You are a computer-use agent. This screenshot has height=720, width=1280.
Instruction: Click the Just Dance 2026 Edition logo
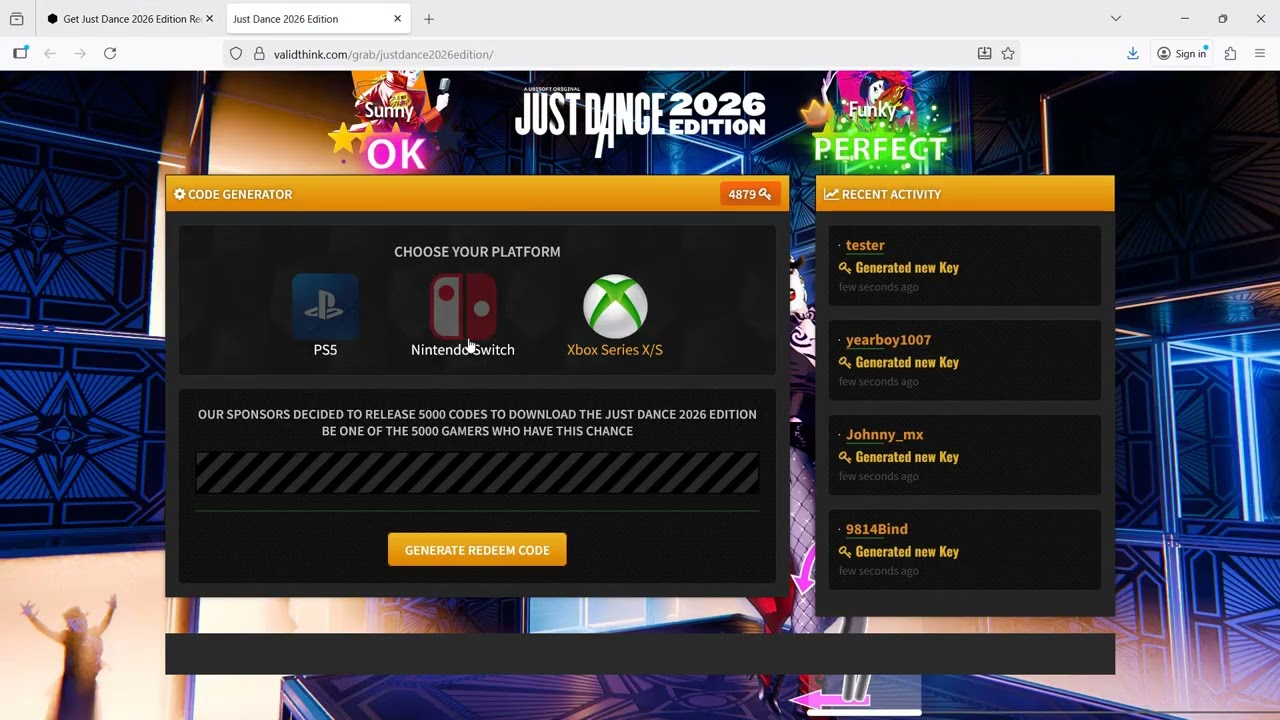[x=640, y=120]
